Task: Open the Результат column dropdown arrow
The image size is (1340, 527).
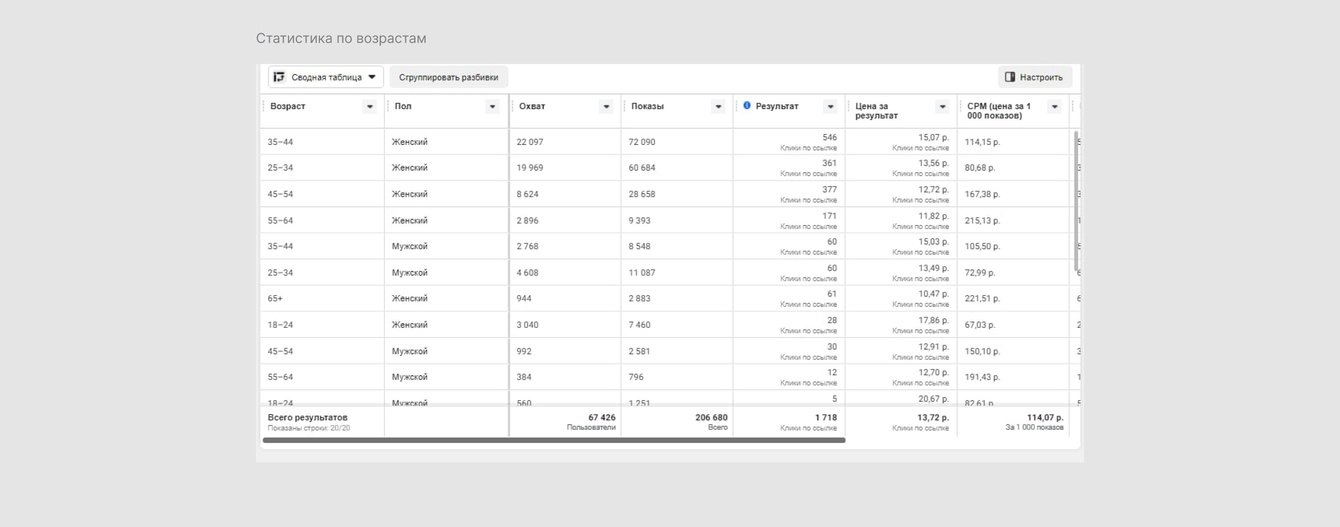Action: [830, 106]
